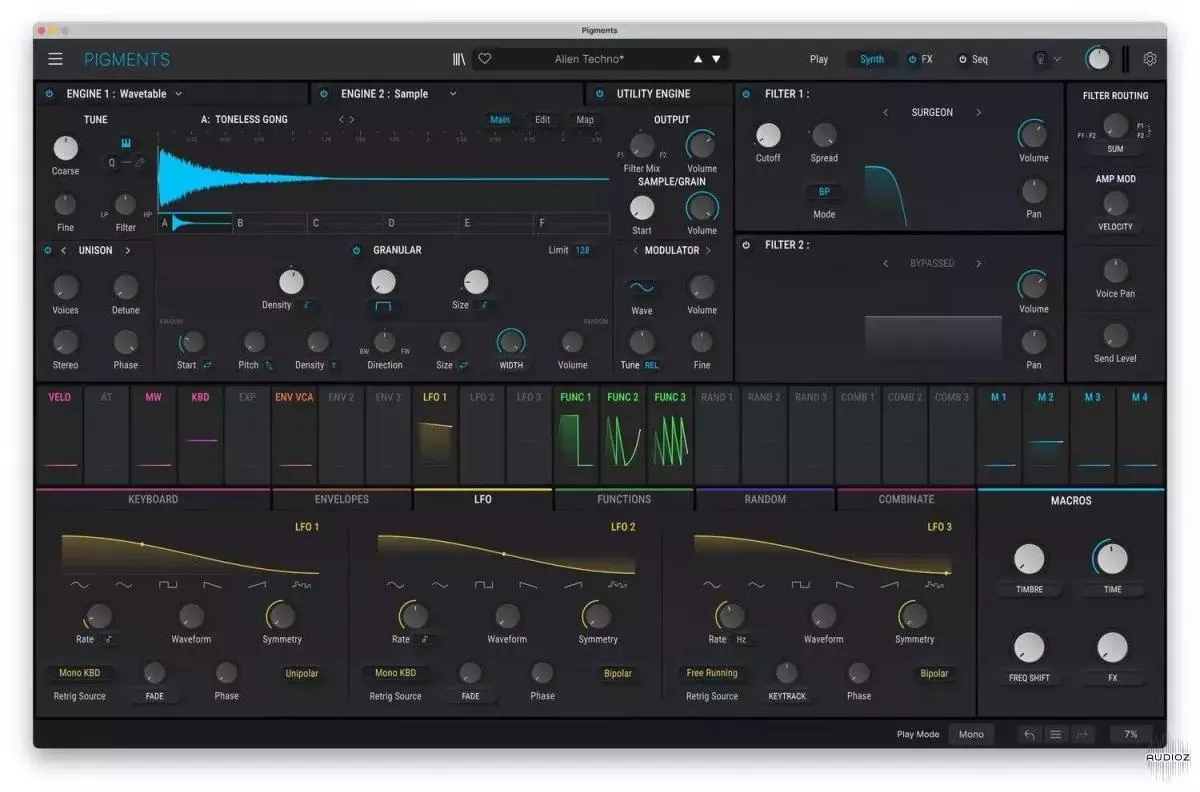Select the square waveform shape for LFO 2
This screenshot has width=1200, height=792.
coord(484,585)
